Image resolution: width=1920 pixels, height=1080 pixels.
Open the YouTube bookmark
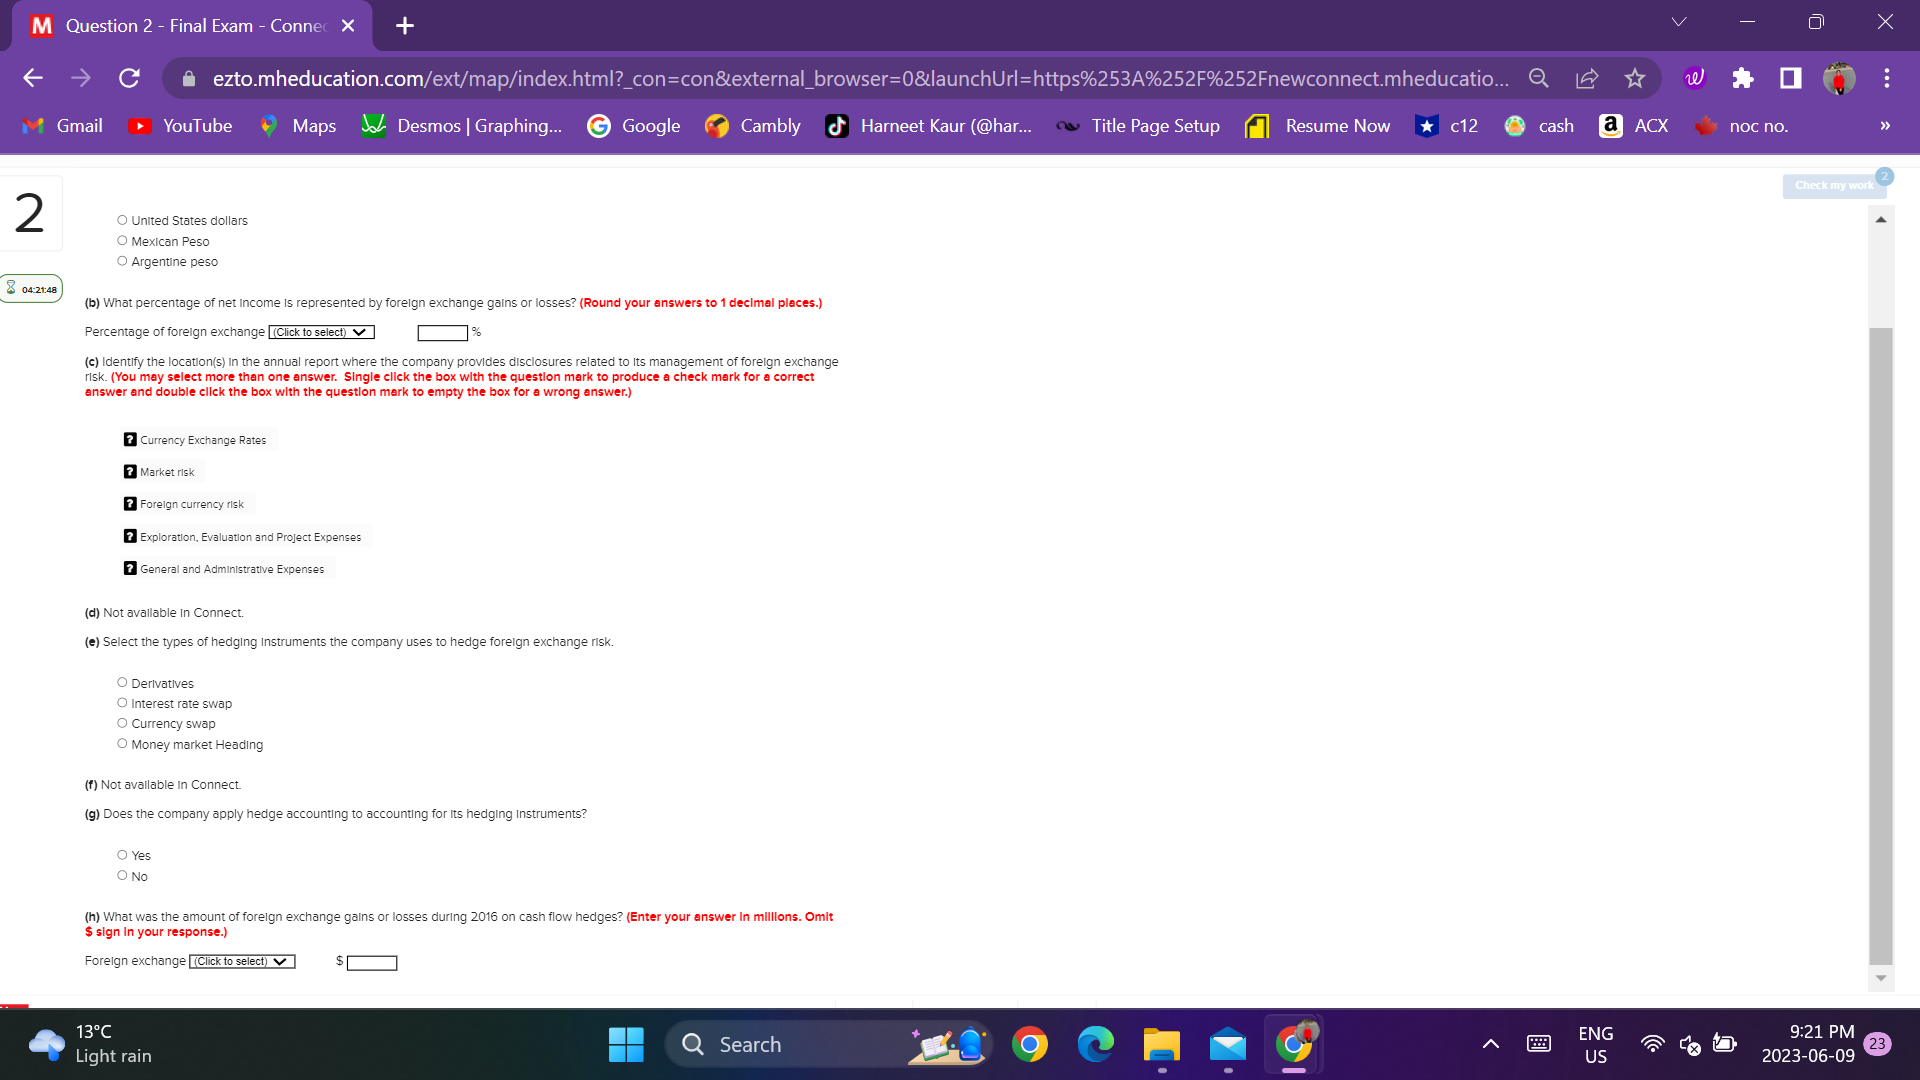(x=181, y=126)
